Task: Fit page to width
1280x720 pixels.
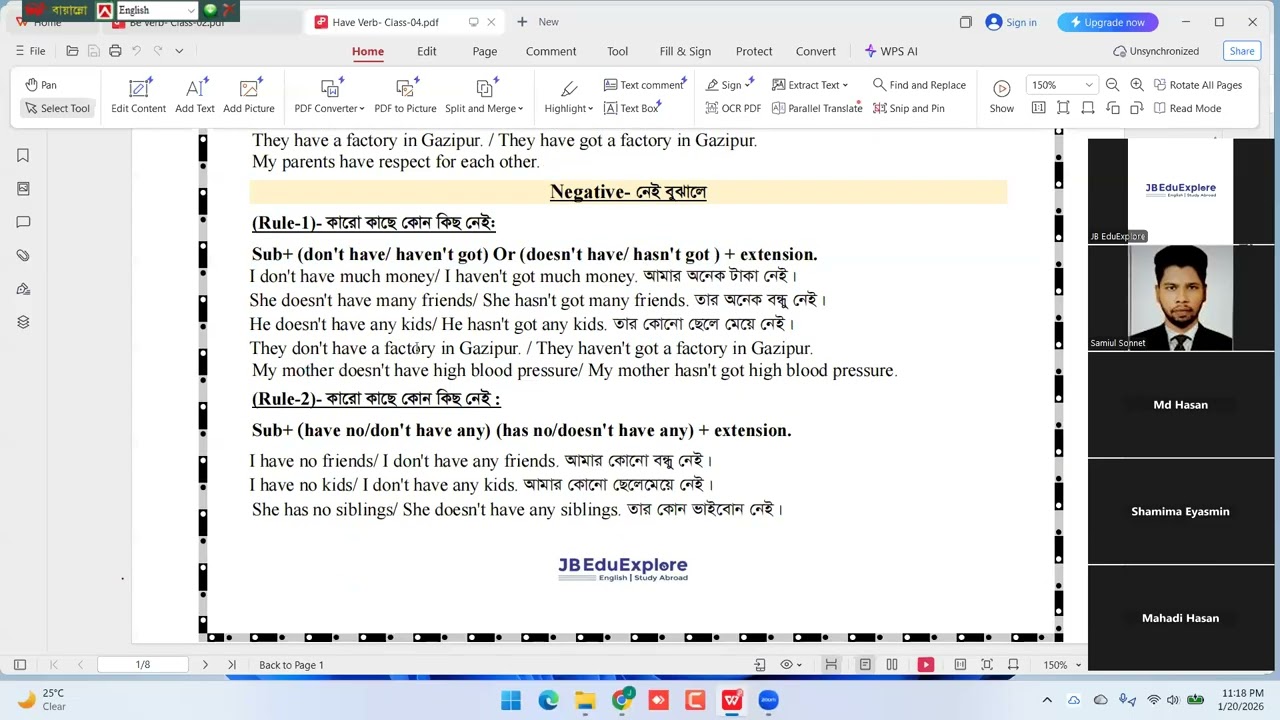Action: click(x=1087, y=108)
